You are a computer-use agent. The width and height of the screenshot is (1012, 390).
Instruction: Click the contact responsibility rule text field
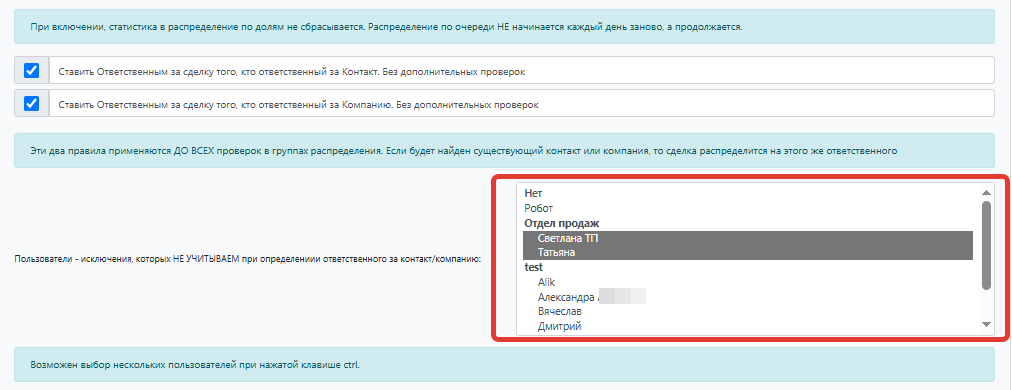coord(521,70)
